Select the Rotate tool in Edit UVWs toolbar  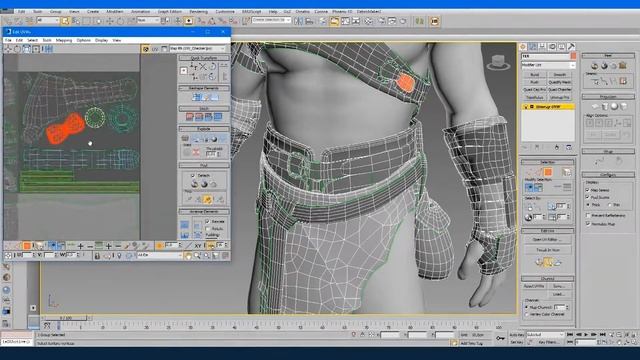(17, 49)
